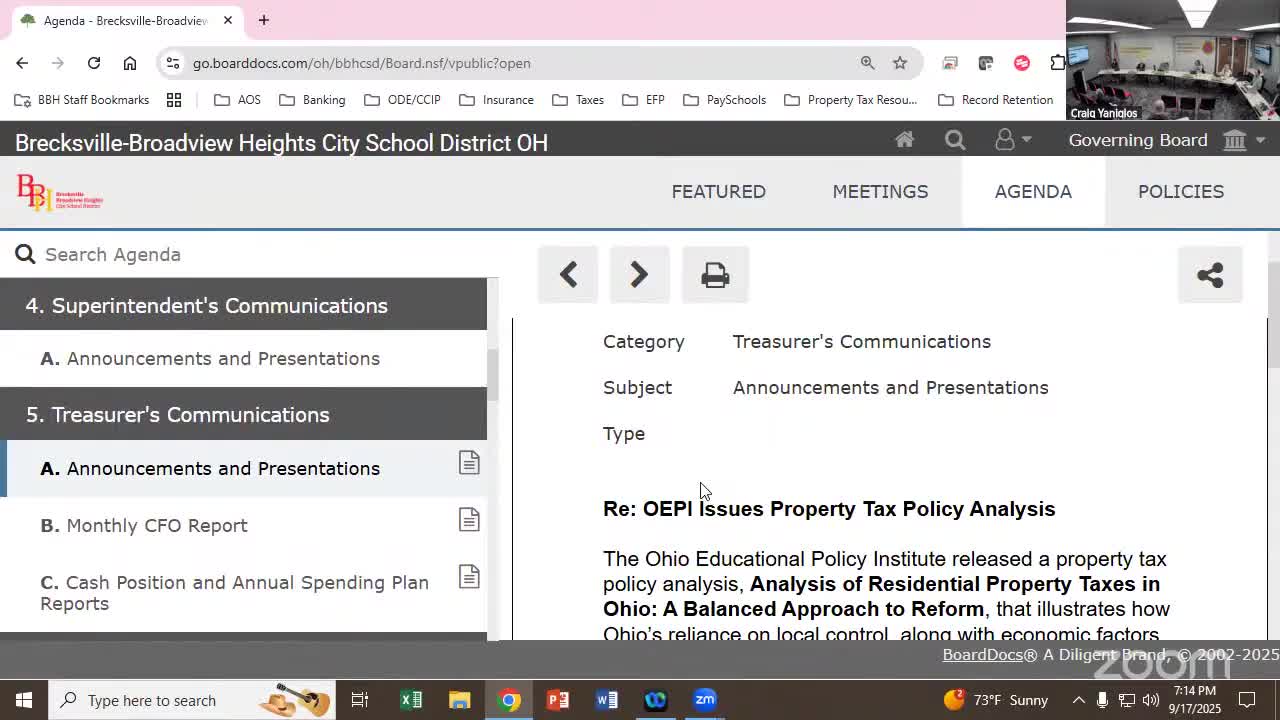
Task: Open the Record Retention bookmark folder
Action: pyautogui.click(x=996, y=100)
